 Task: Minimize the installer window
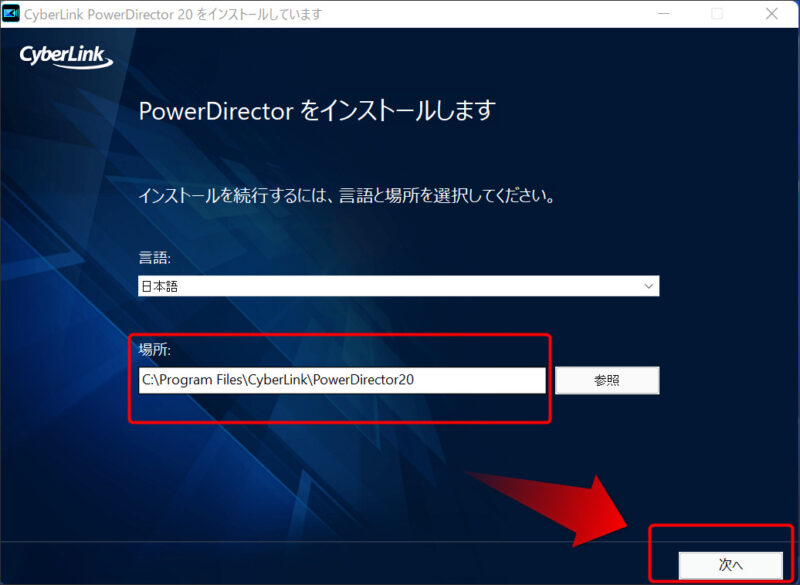[x=663, y=14]
